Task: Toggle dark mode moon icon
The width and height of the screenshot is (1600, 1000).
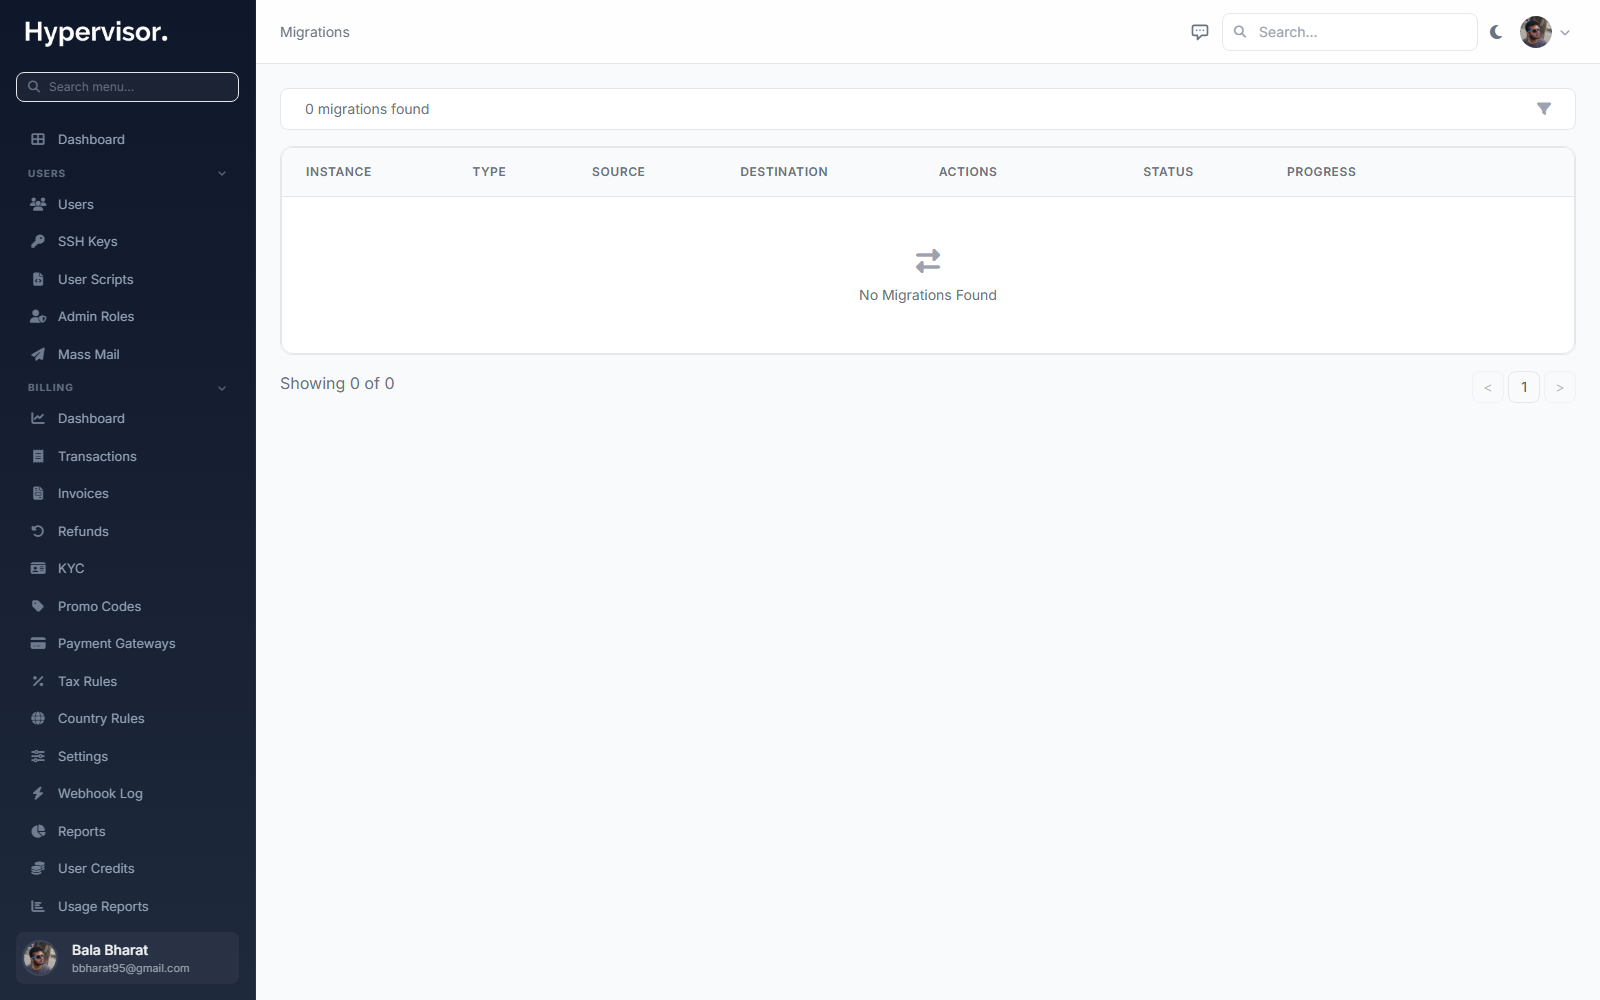Action: 1496,32
